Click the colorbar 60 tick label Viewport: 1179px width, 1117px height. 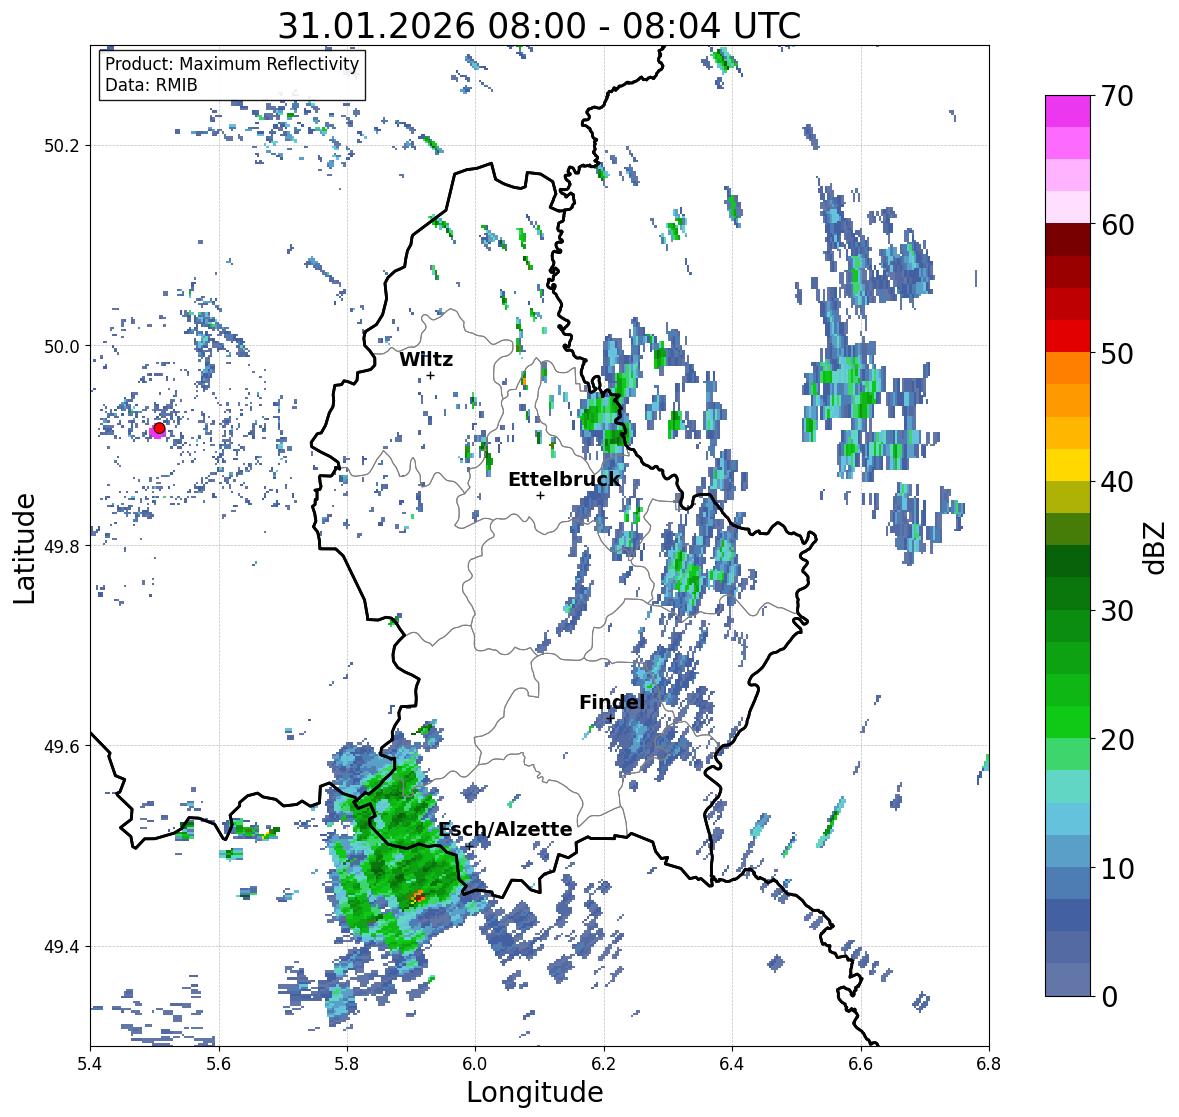pyautogui.click(x=1117, y=225)
